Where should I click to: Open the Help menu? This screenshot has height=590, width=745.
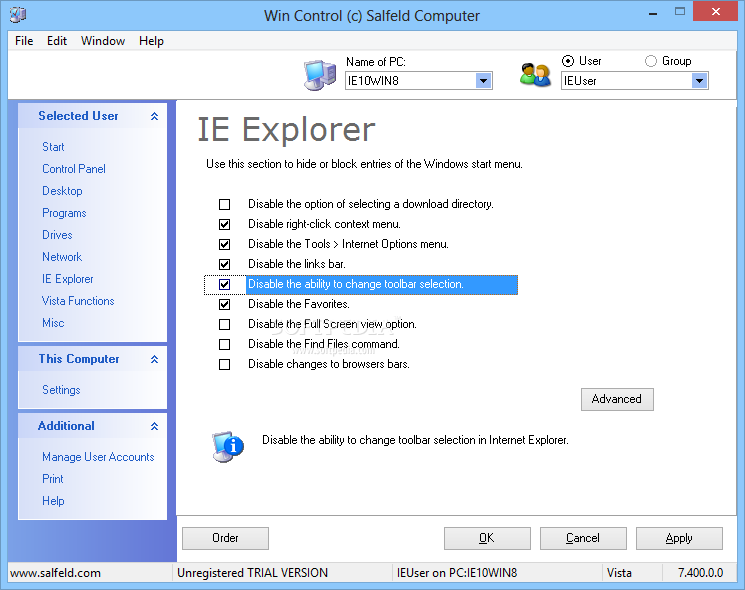(151, 41)
